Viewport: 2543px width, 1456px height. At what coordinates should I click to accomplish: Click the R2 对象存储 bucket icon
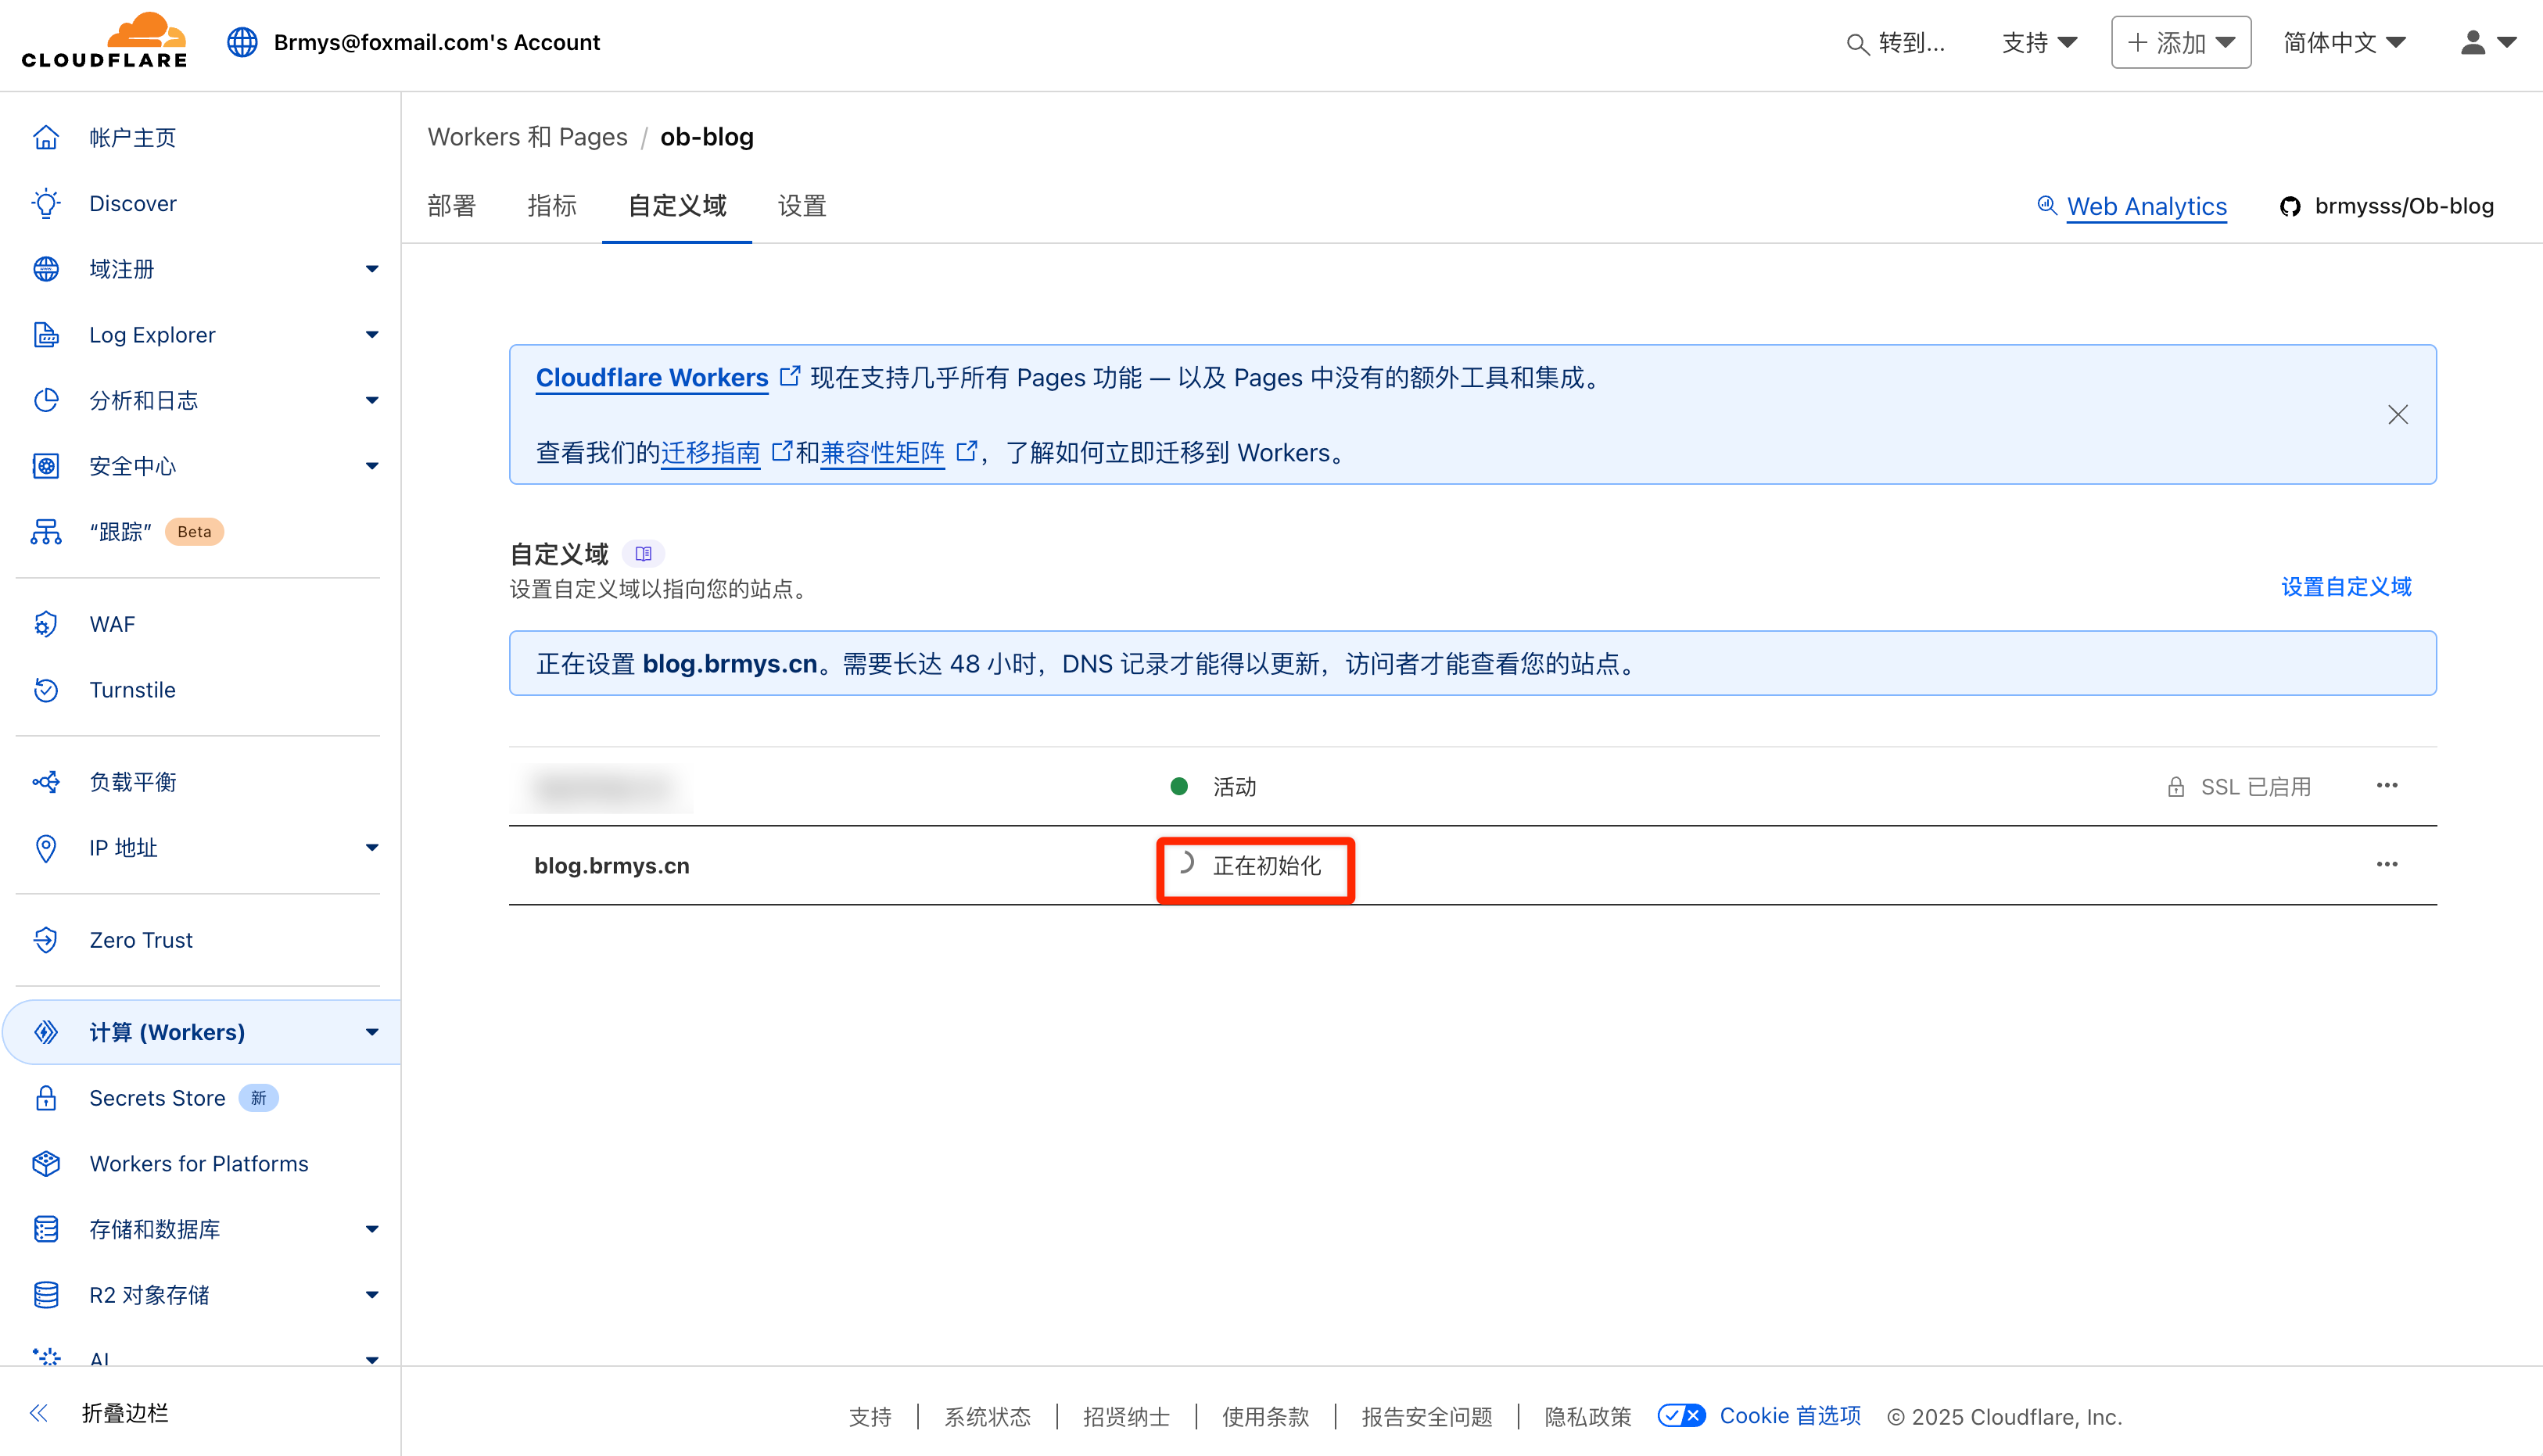coord(46,1295)
